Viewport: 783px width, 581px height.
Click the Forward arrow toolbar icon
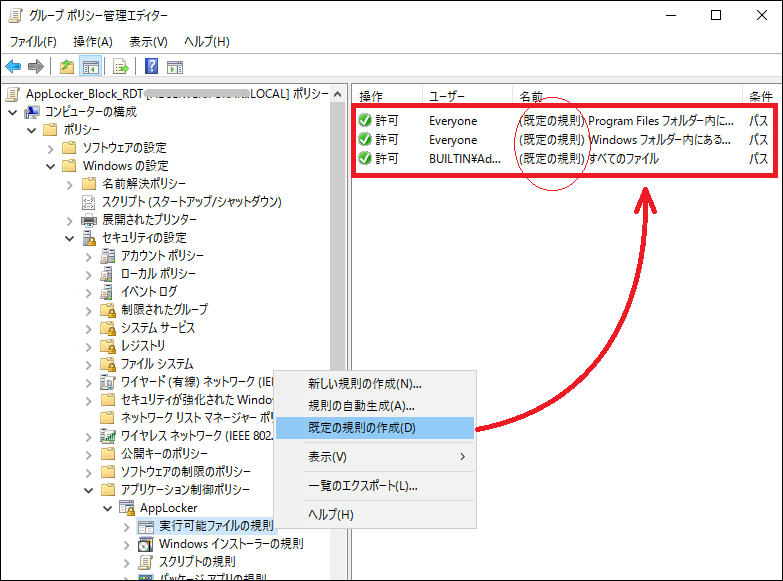(x=36, y=67)
